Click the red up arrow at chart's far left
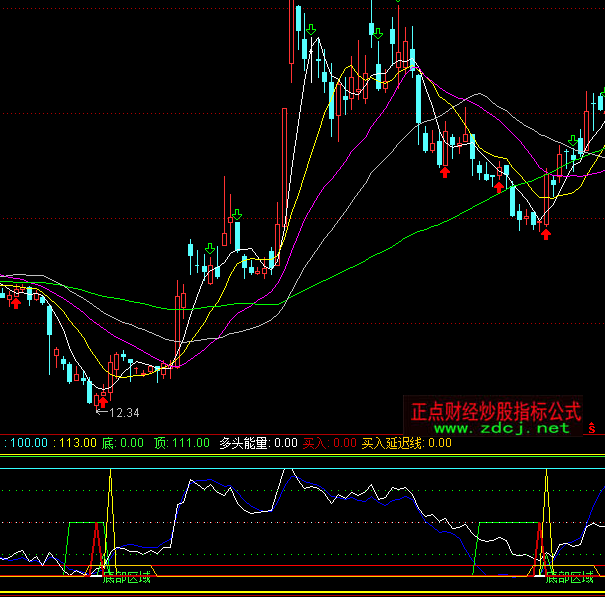 click(x=16, y=302)
